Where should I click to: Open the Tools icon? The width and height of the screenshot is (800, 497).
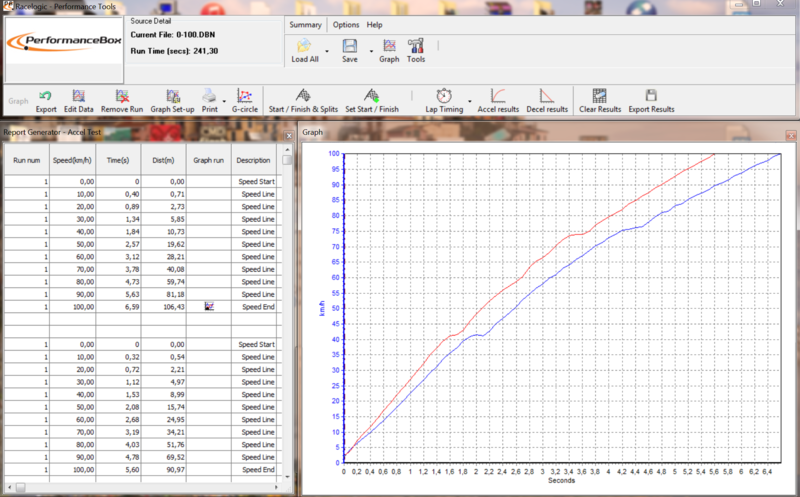tap(416, 46)
